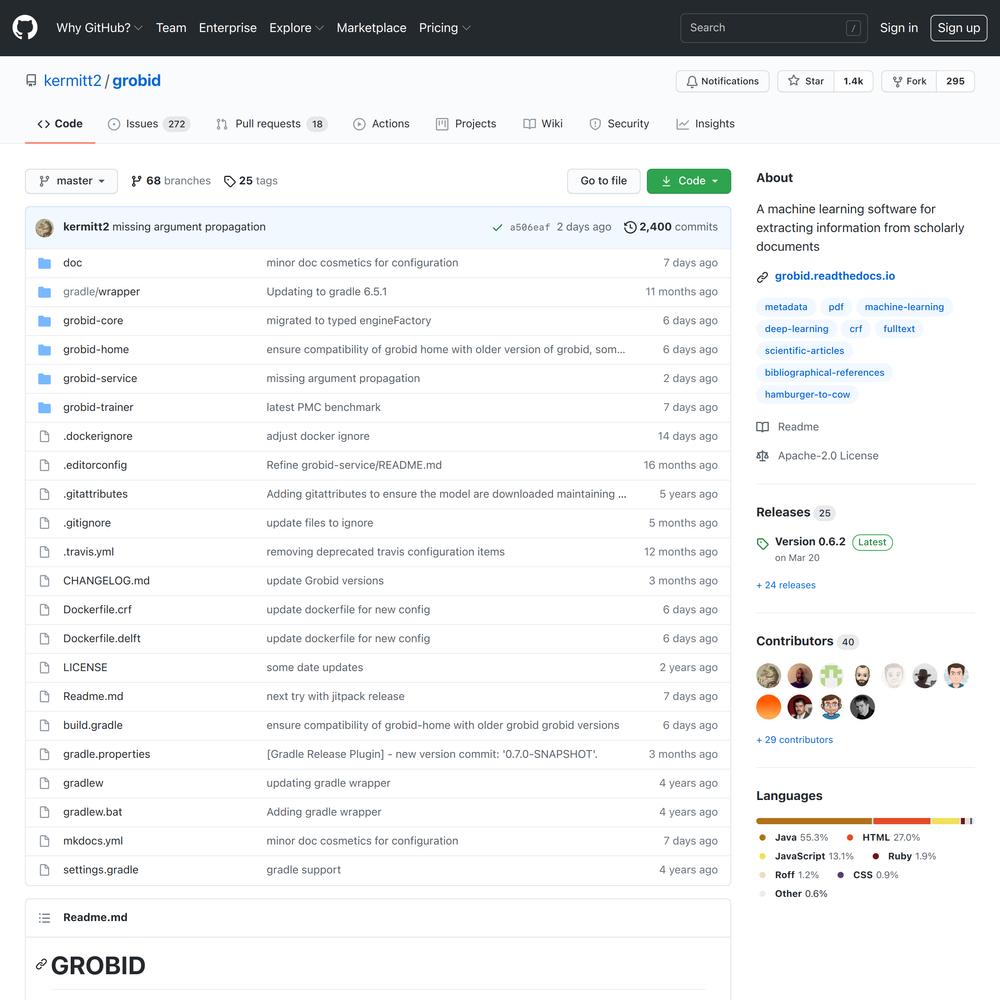Click kermitt2 avatar in the commit bar
Image resolution: width=1000 pixels, height=1000 pixels.
[44, 228]
